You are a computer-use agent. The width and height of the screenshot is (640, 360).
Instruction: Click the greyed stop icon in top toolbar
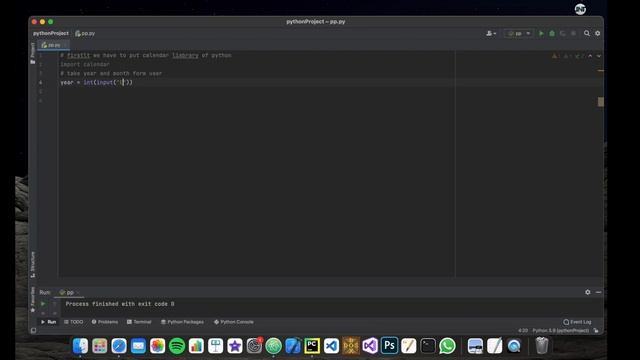point(573,33)
